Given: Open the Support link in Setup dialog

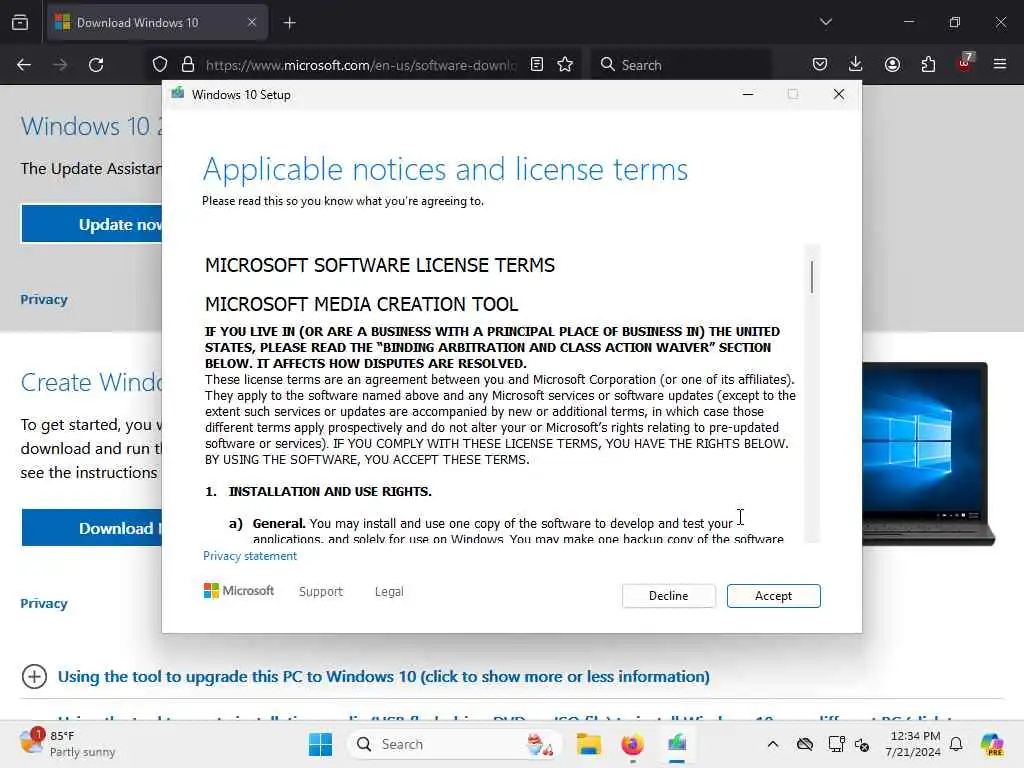Looking at the screenshot, I should click(321, 591).
